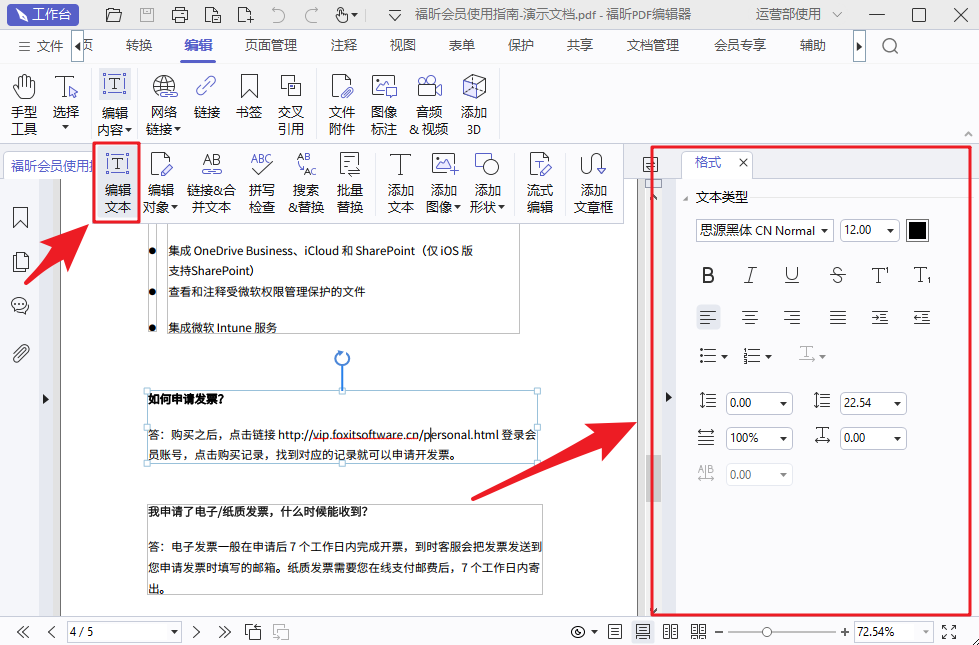979x645 pixels.
Task: Open the 书签 tool
Action: click(x=248, y=100)
